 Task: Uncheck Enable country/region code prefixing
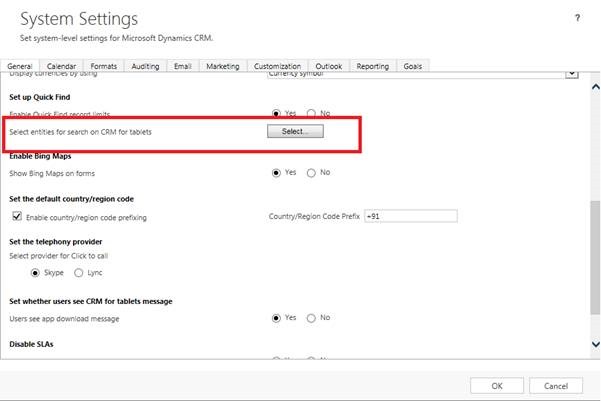click(x=17, y=216)
